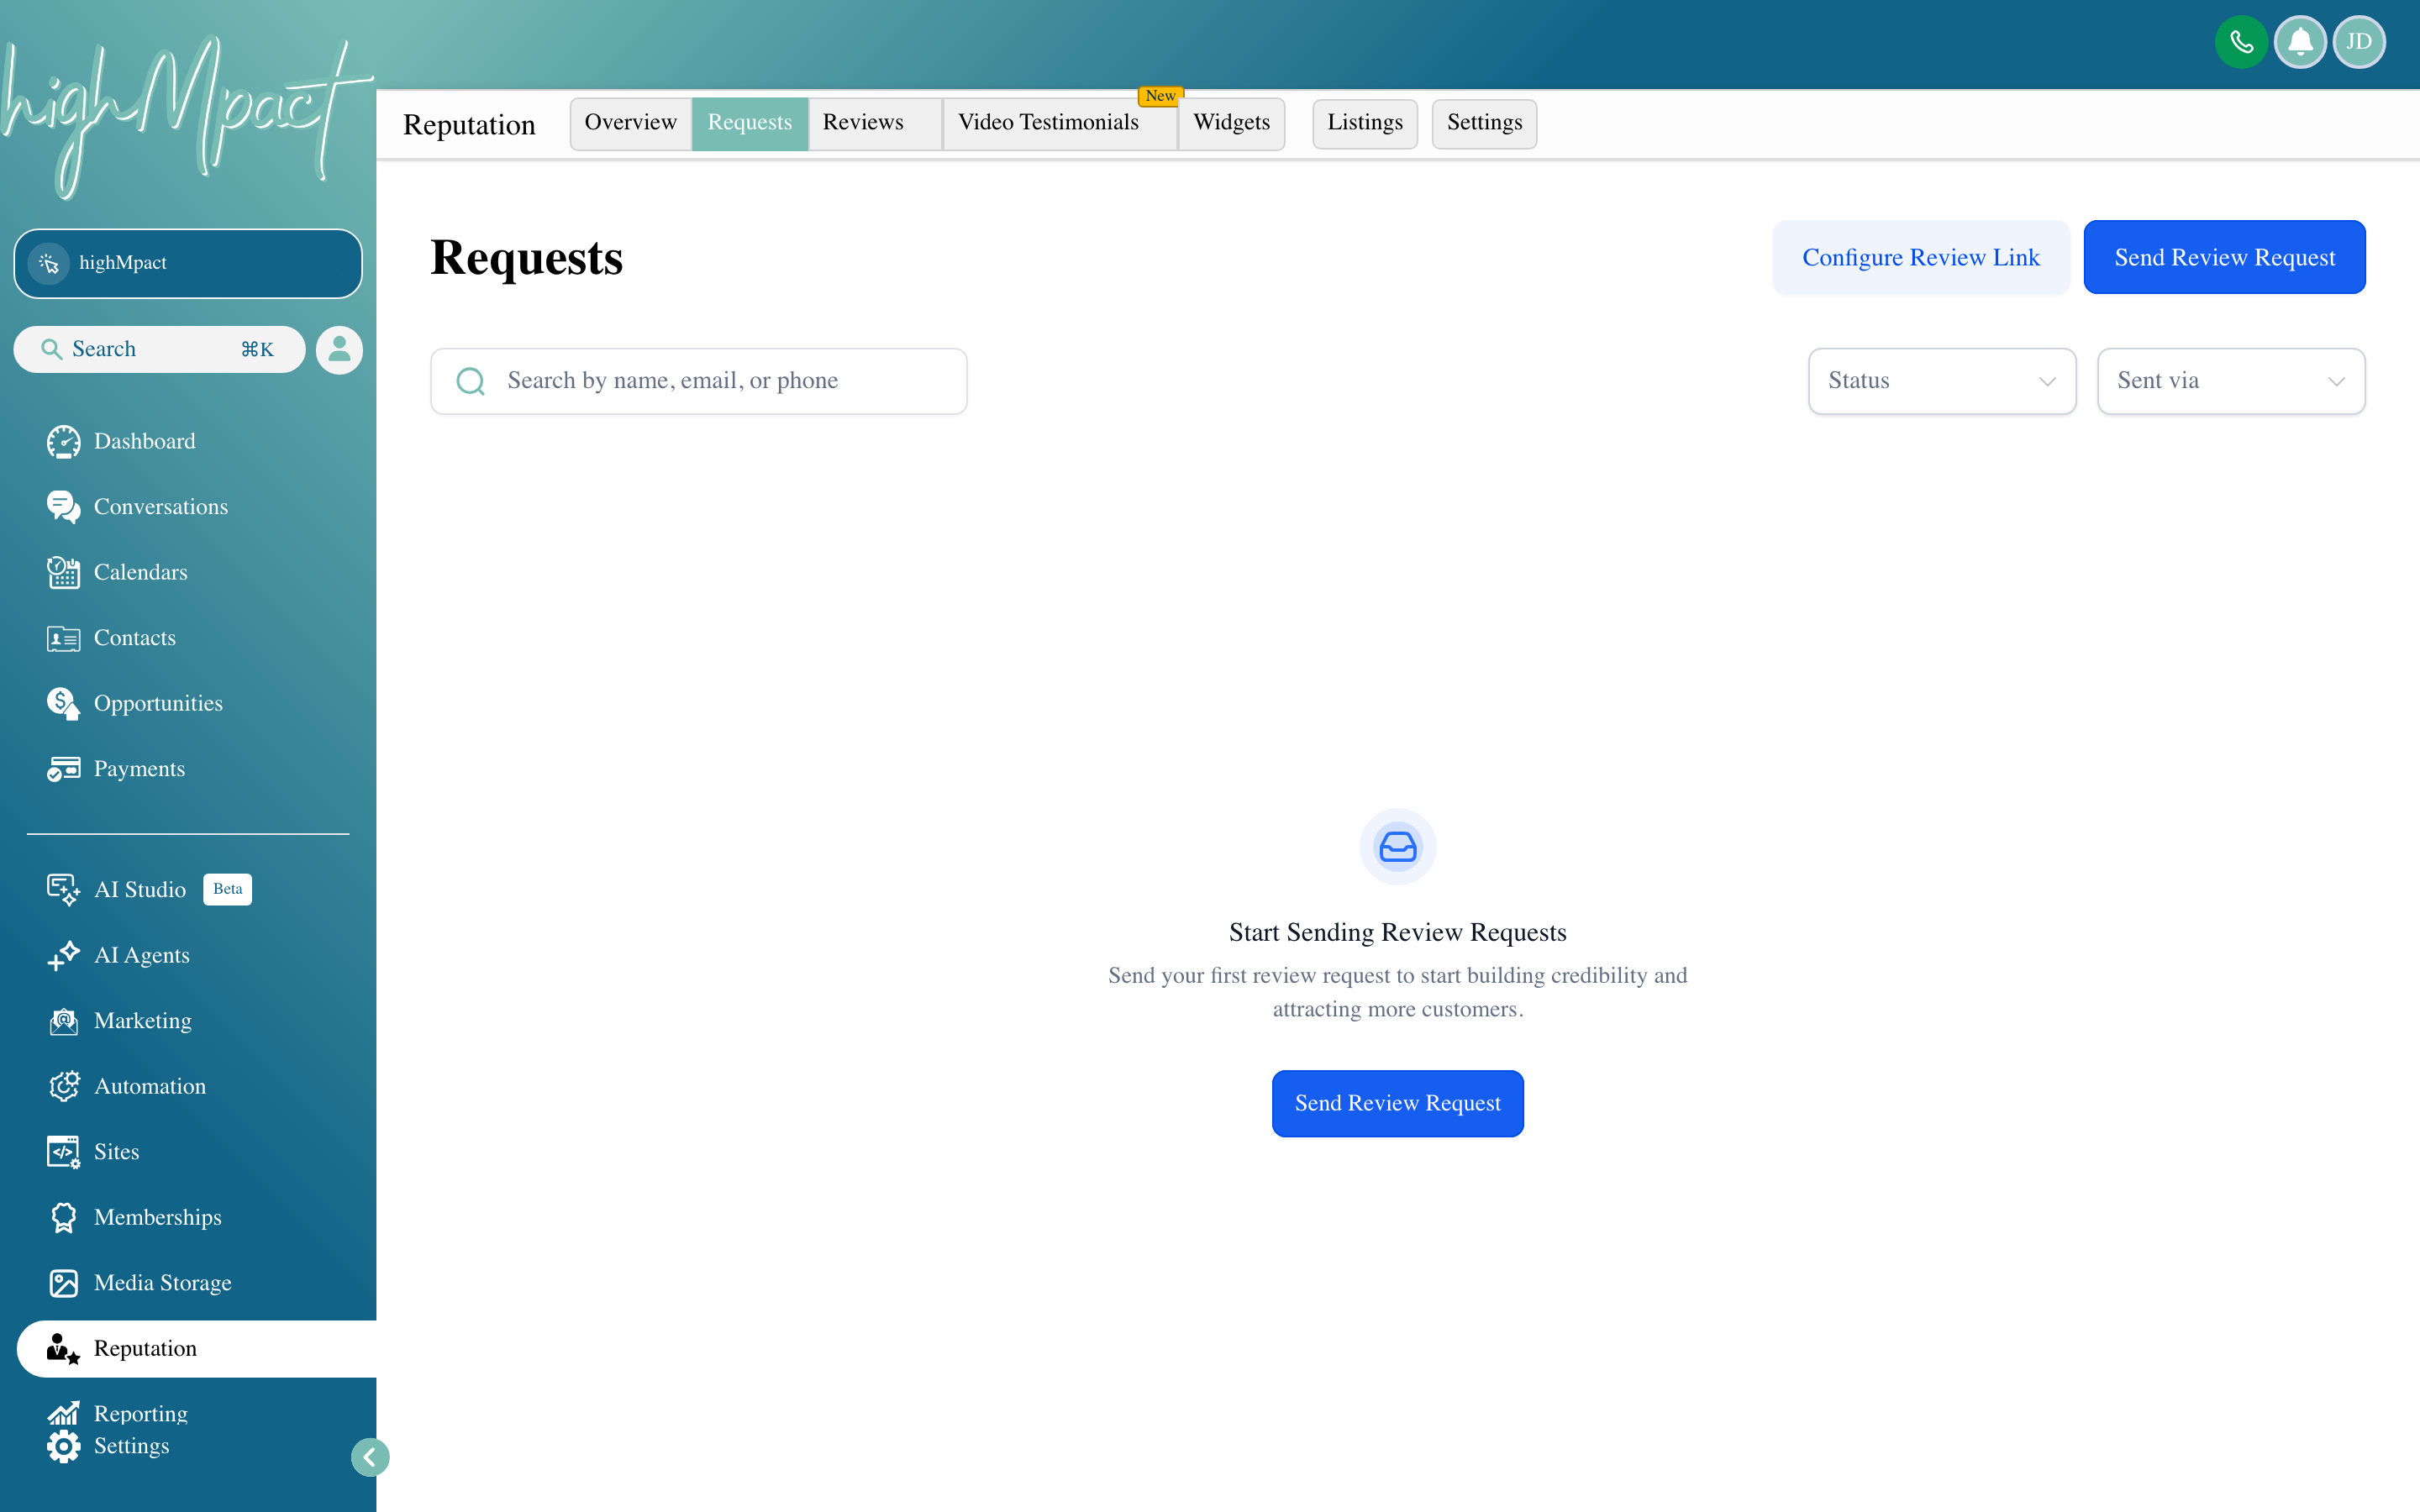Open the notifications bell icon
This screenshot has height=1512, width=2420.
coord(2300,42)
